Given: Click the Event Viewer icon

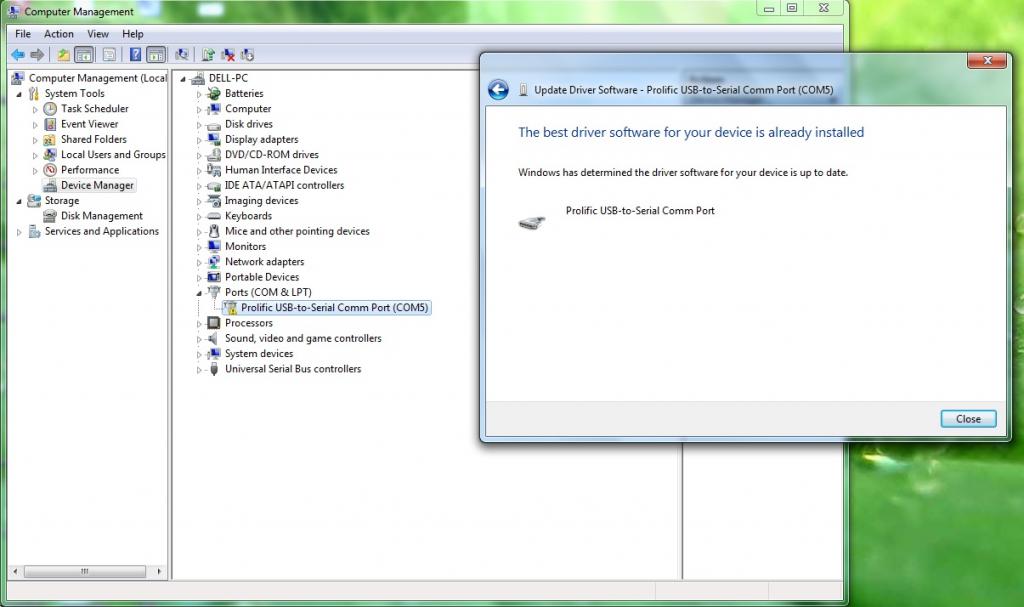Looking at the screenshot, I should tap(50, 124).
